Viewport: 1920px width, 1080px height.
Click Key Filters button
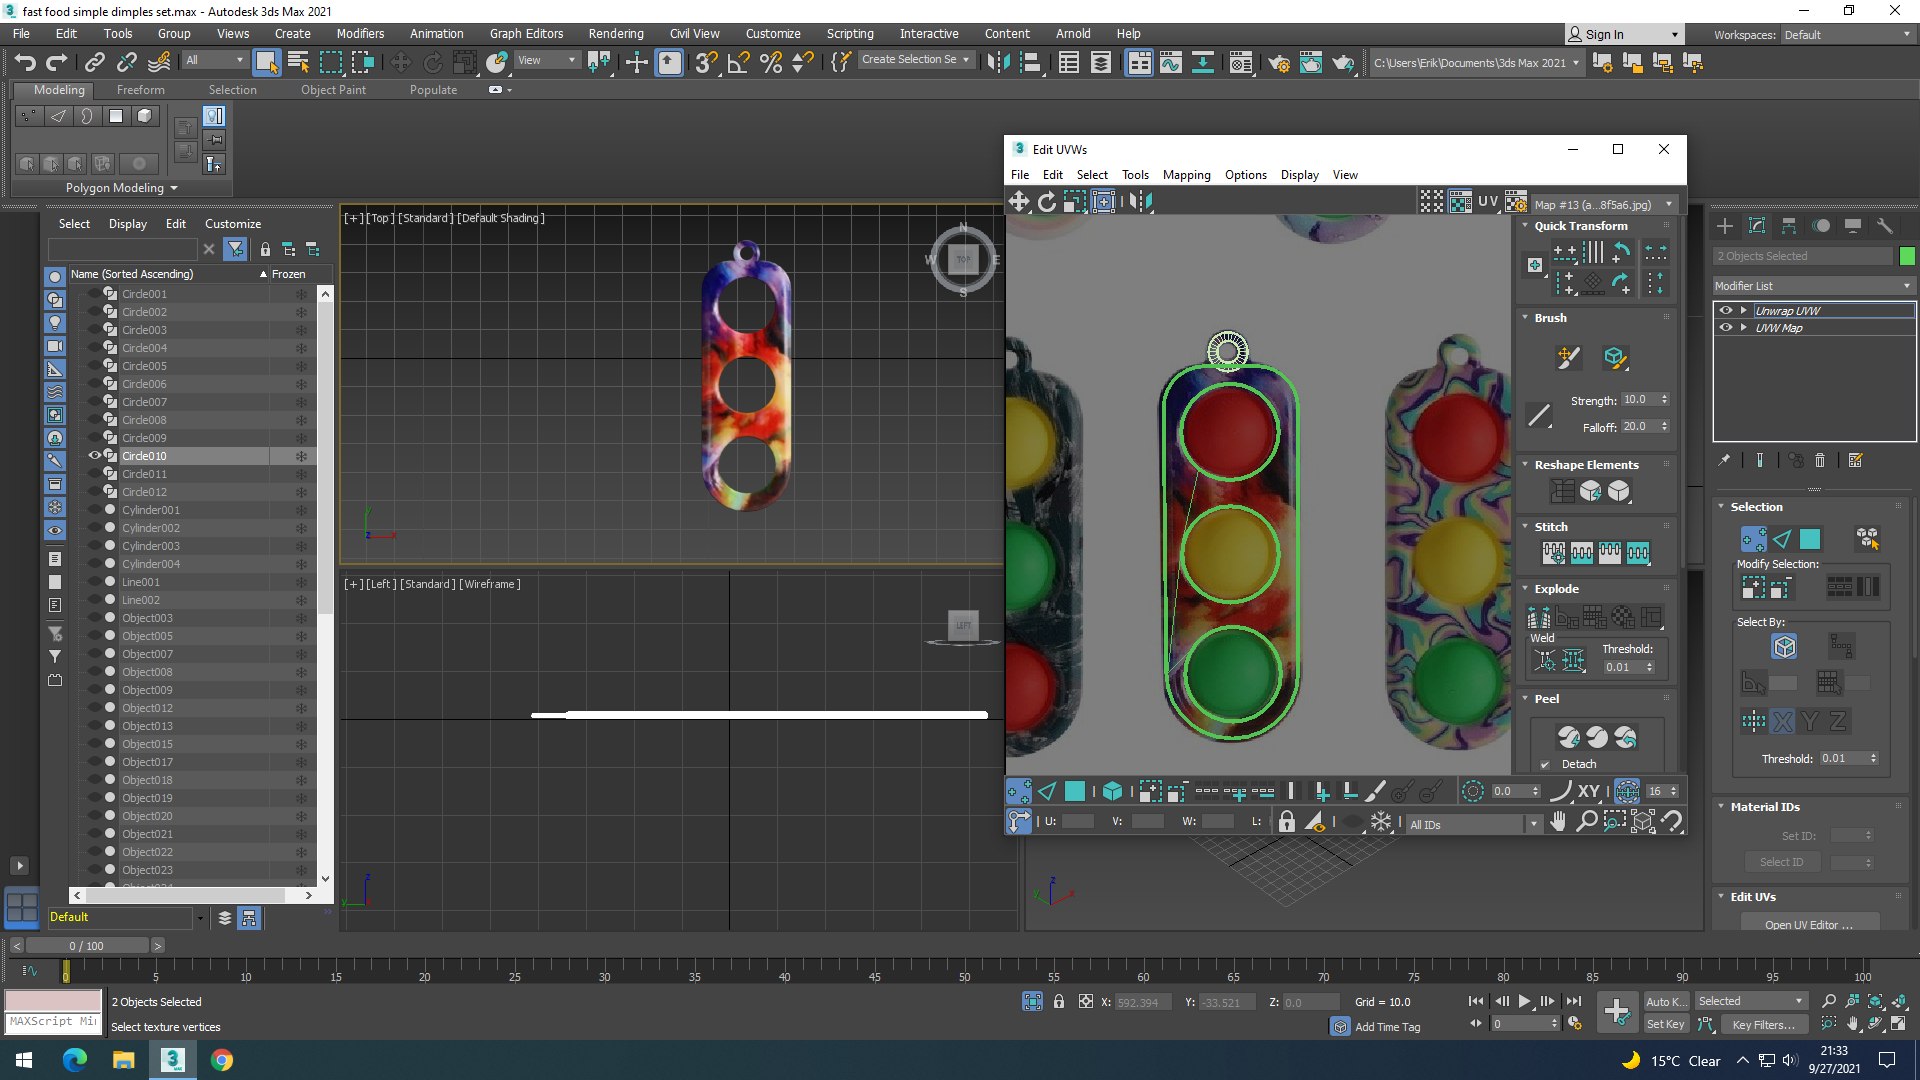coord(1762,1024)
